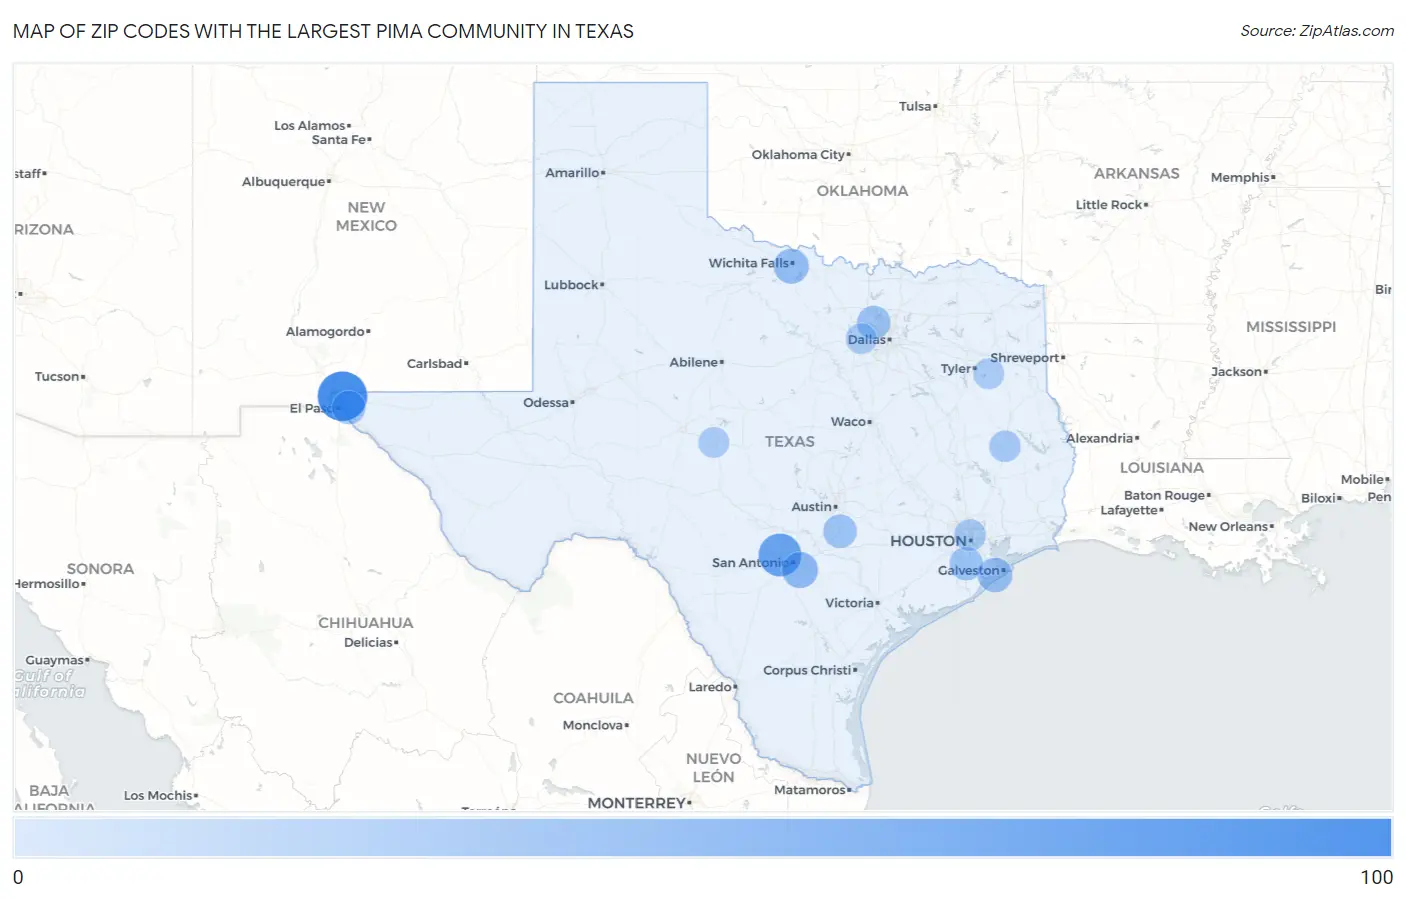Click the New Orleans city label

tap(1228, 527)
